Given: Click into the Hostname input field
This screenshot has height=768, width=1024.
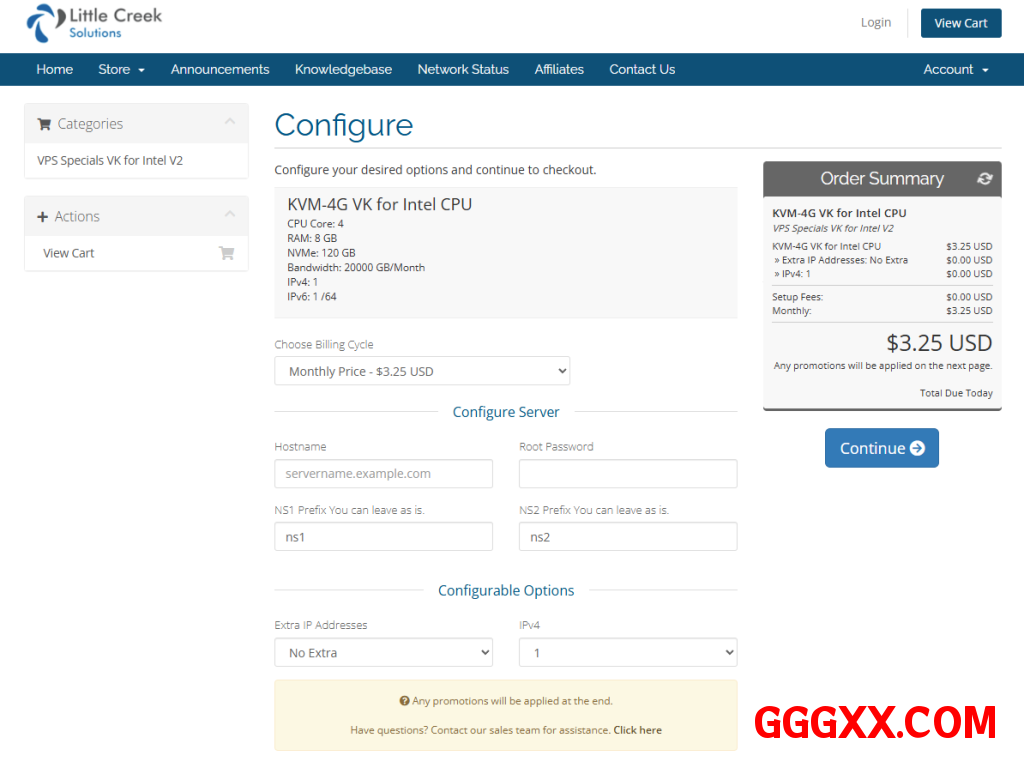Looking at the screenshot, I should [x=383, y=474].
